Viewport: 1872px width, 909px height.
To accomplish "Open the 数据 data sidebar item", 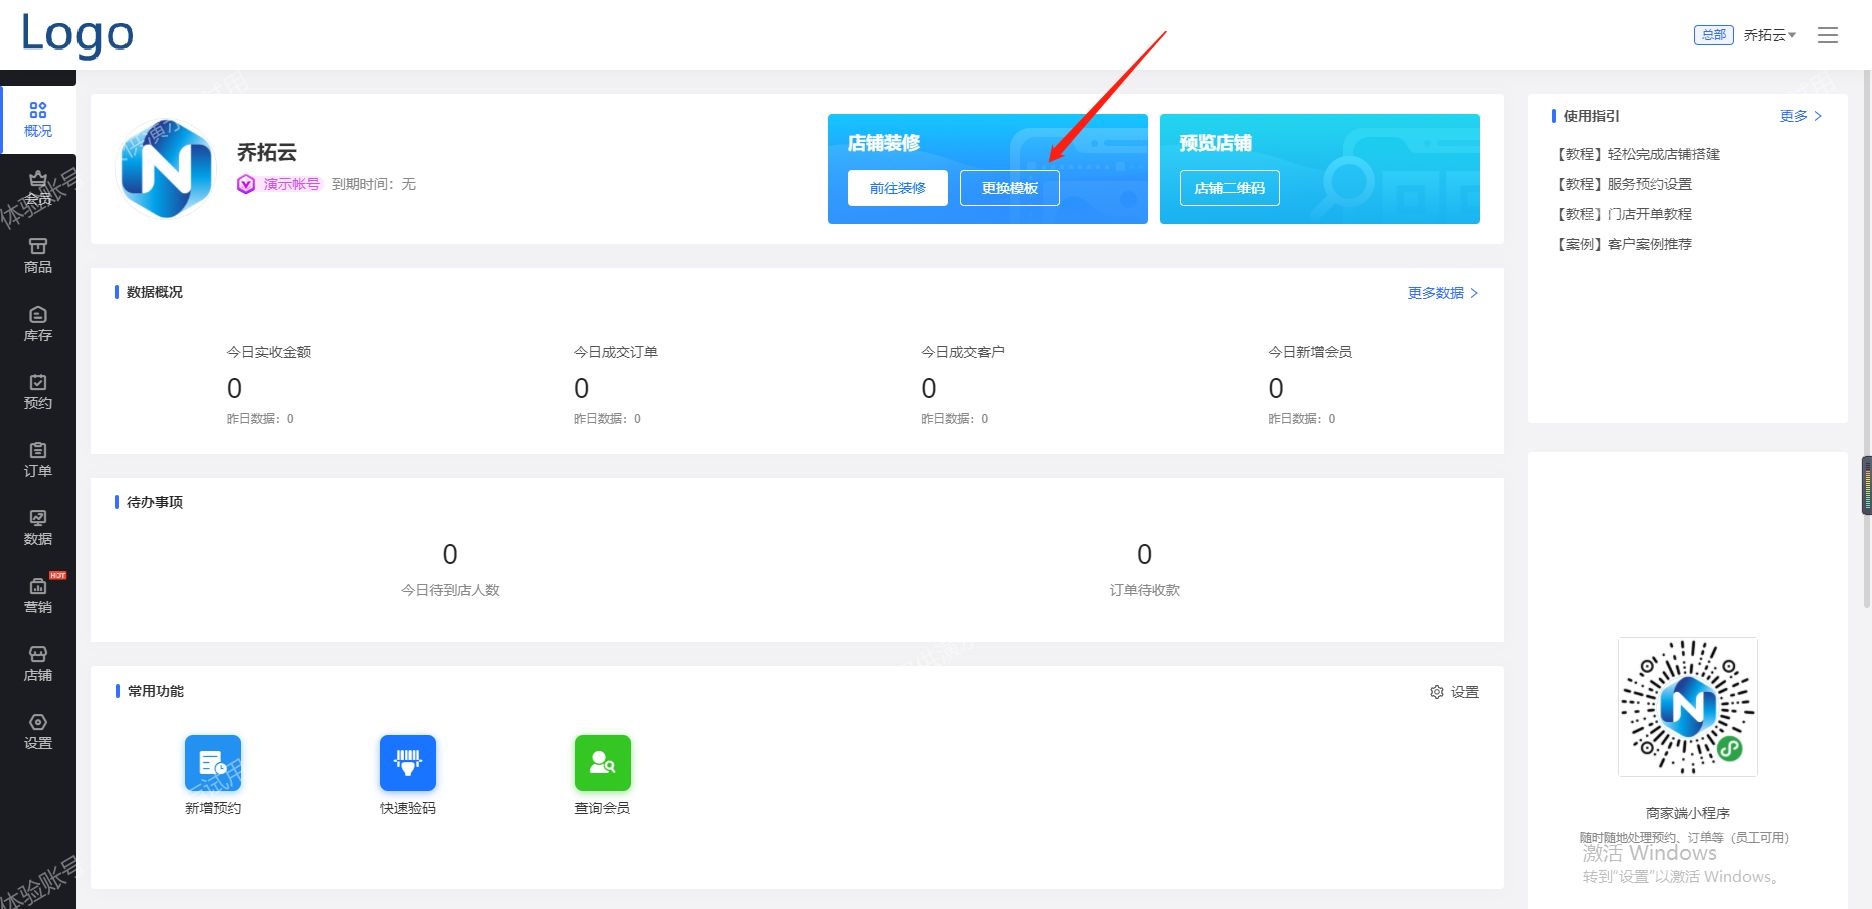I will [38, 528].
